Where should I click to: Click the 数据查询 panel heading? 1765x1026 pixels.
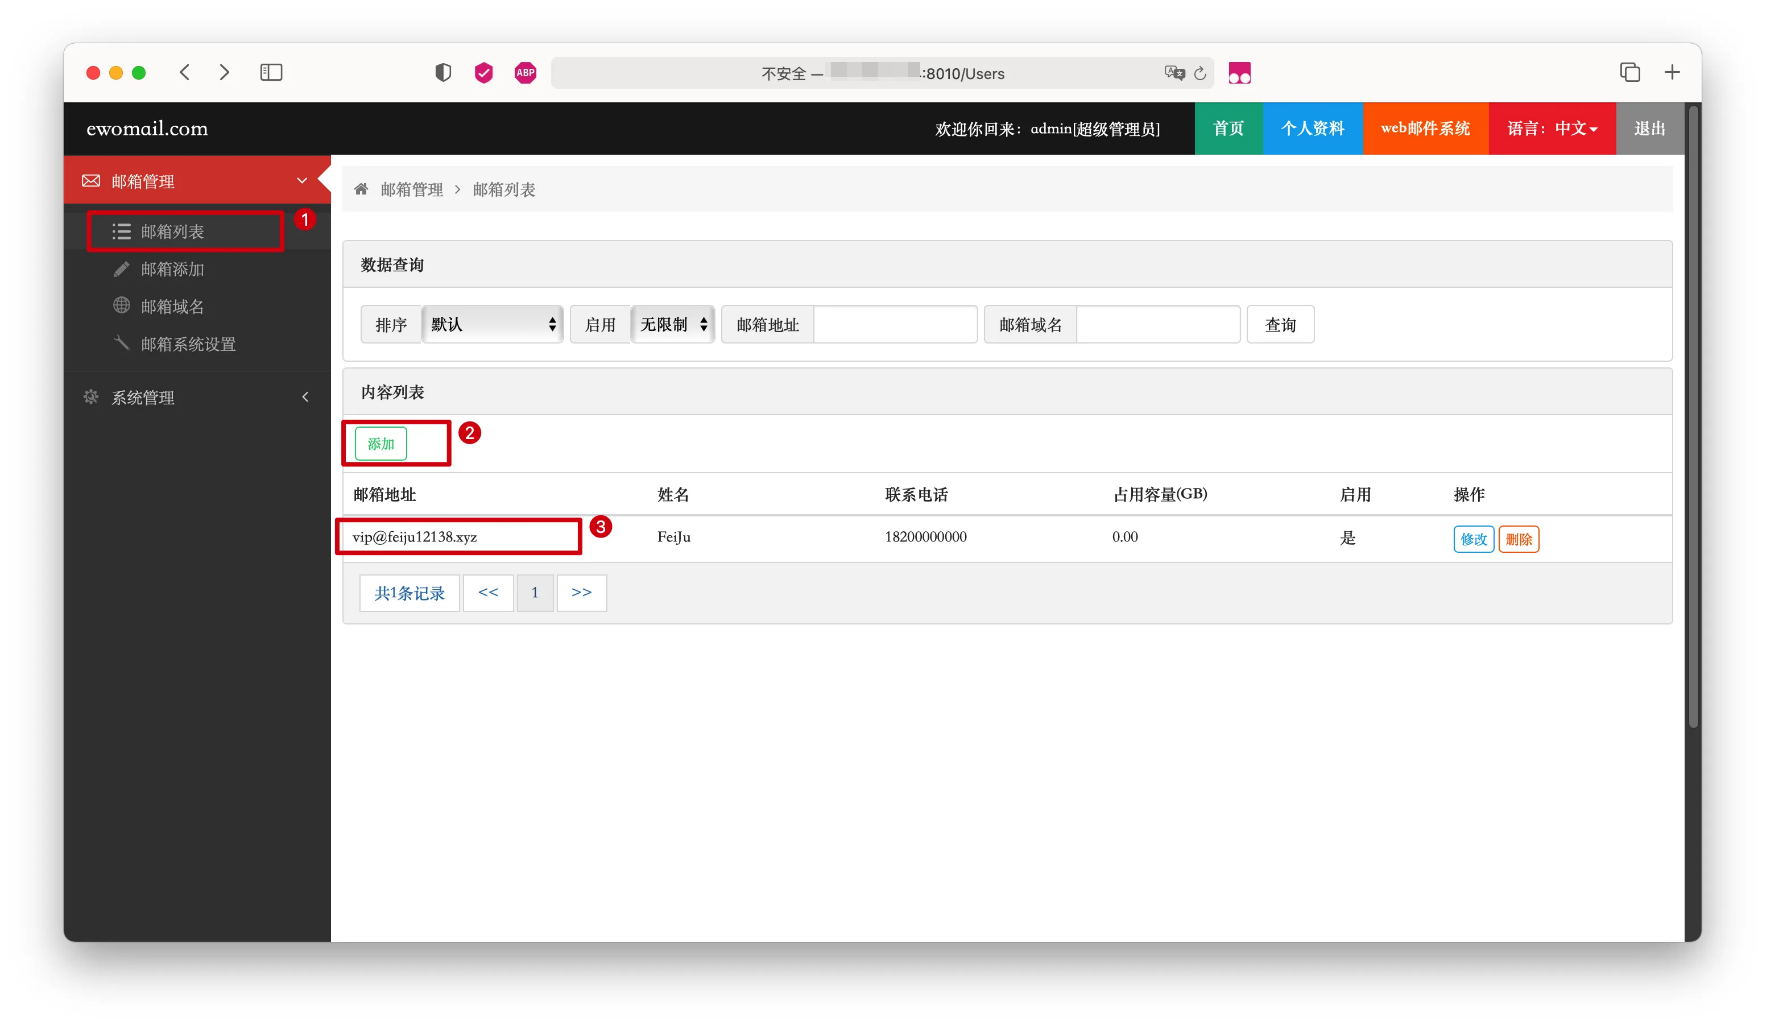(392, 264)
